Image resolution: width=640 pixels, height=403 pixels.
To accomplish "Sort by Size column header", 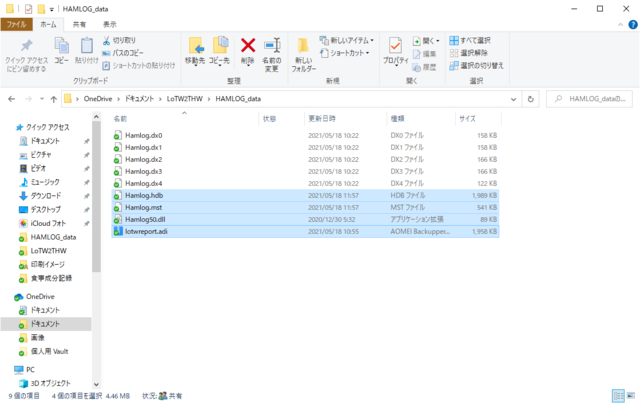I will tap(478, 118).
